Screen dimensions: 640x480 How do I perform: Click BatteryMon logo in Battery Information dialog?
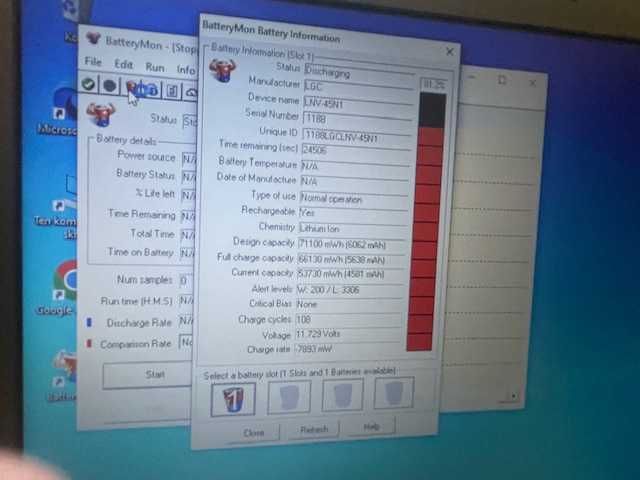(x=222, y=70)
